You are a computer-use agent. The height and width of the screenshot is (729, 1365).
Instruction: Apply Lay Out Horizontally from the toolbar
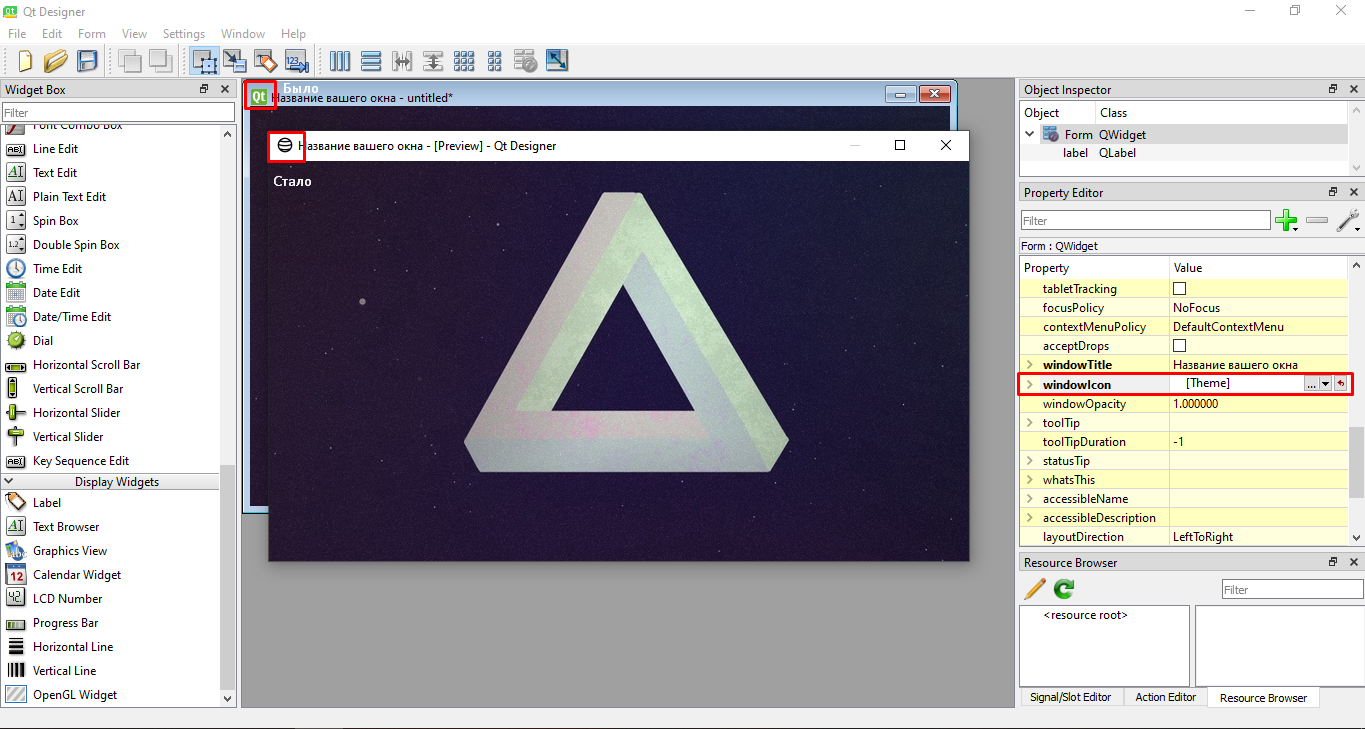340,61
